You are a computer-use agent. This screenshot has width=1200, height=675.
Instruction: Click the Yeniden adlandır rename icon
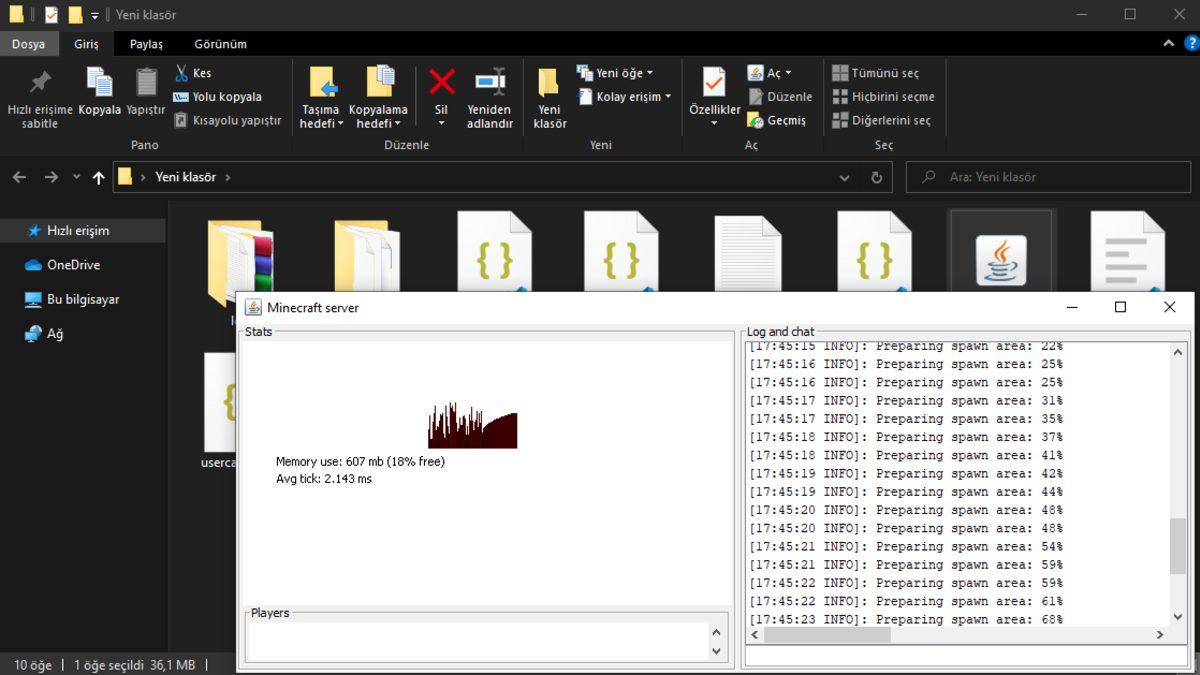[489, 82]
